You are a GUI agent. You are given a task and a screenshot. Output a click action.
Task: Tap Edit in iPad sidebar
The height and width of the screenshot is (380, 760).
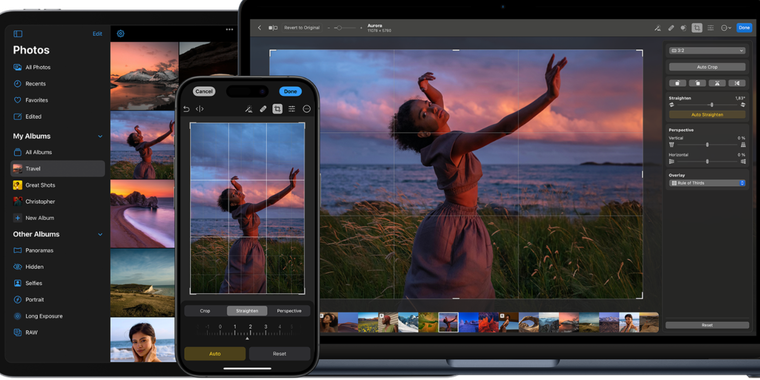pyautogui.click(x=97, y=34)
